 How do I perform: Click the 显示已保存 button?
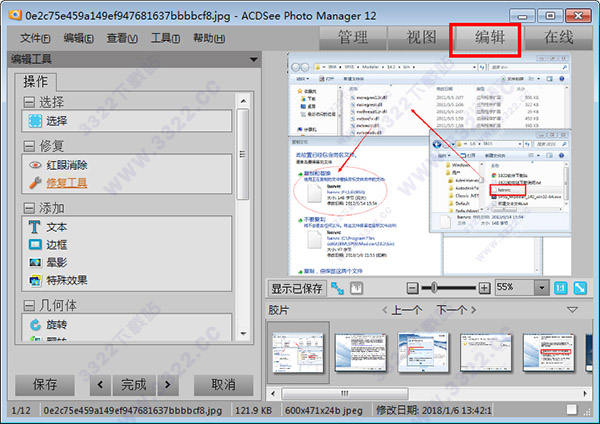point(297,289)
